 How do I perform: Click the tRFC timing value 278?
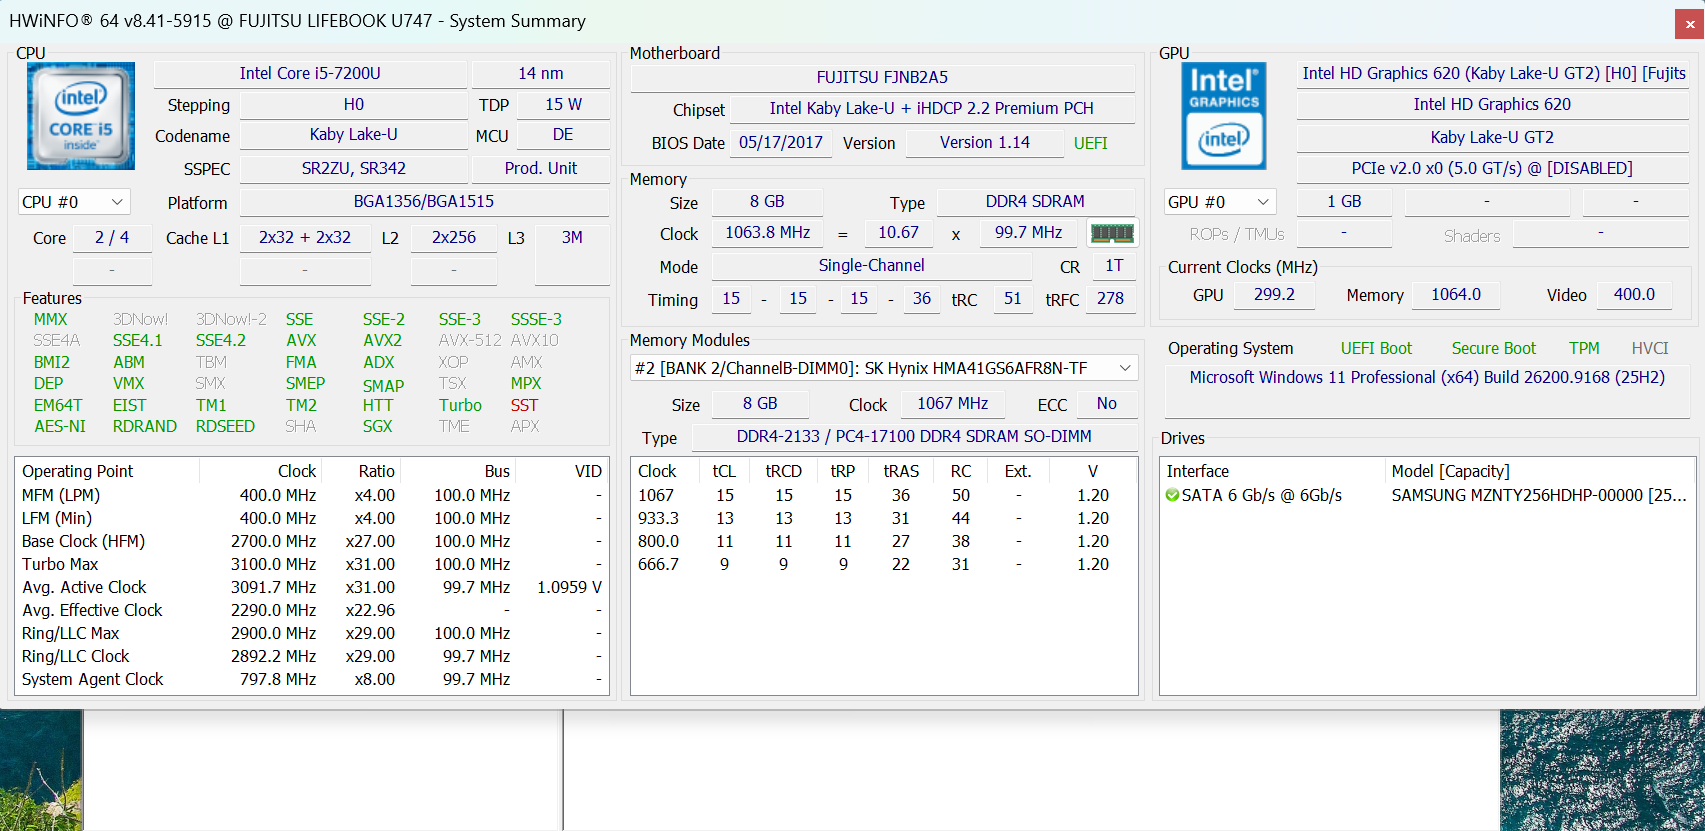[x=1110, y=298]
